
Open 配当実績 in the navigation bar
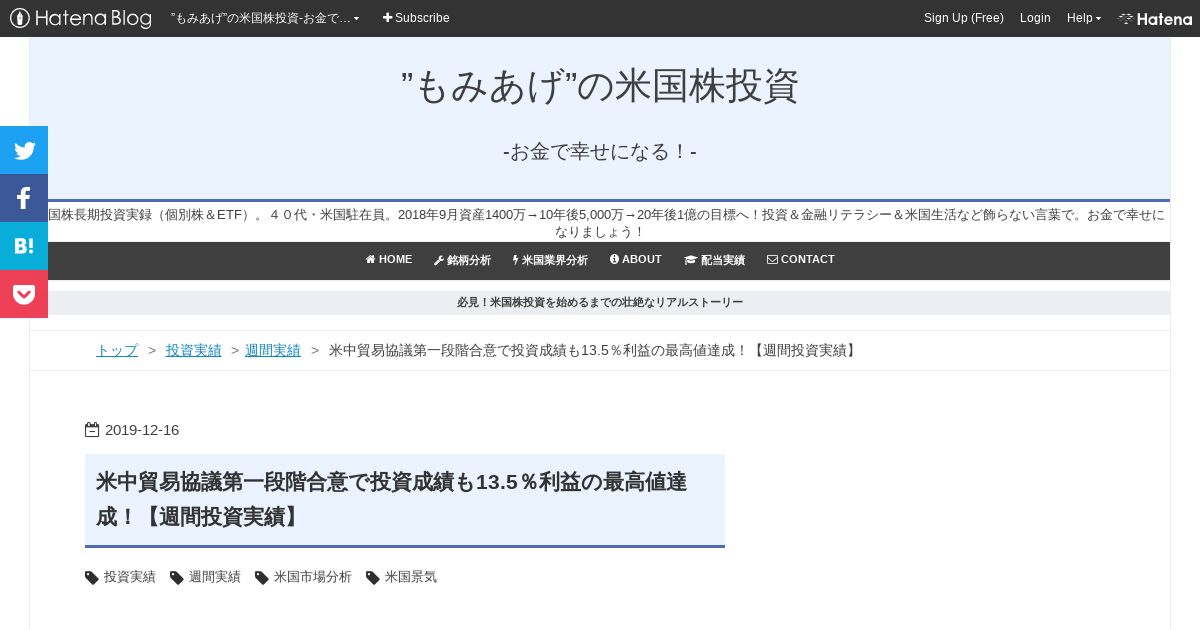(714, 260)
